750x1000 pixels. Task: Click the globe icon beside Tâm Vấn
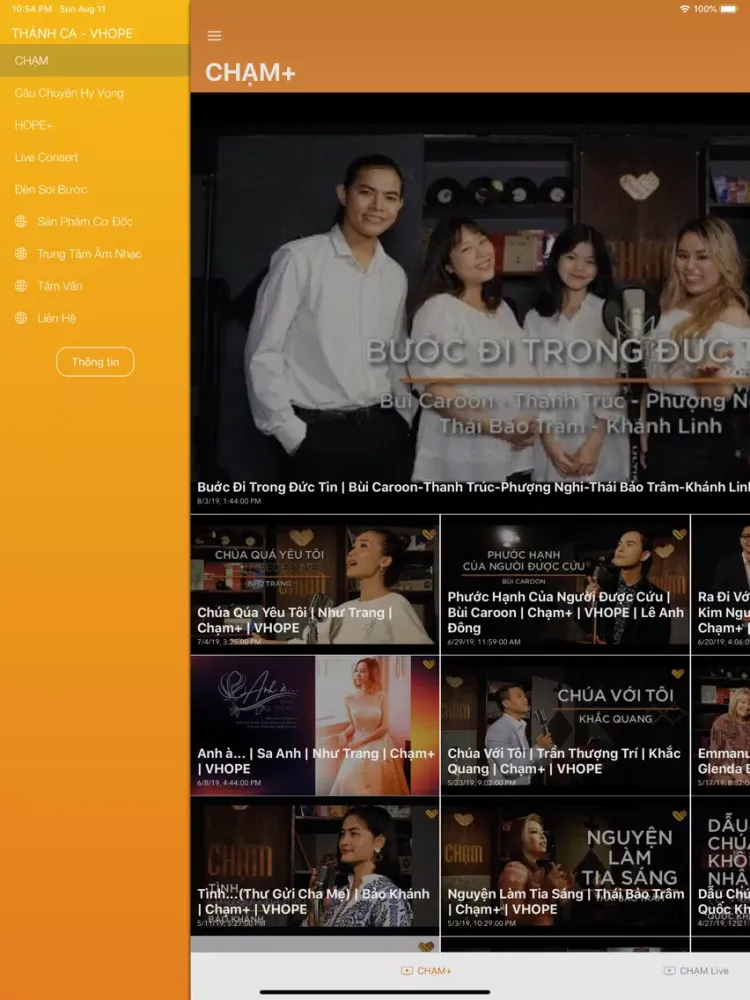pyautogui.click(x=21, y=286)
